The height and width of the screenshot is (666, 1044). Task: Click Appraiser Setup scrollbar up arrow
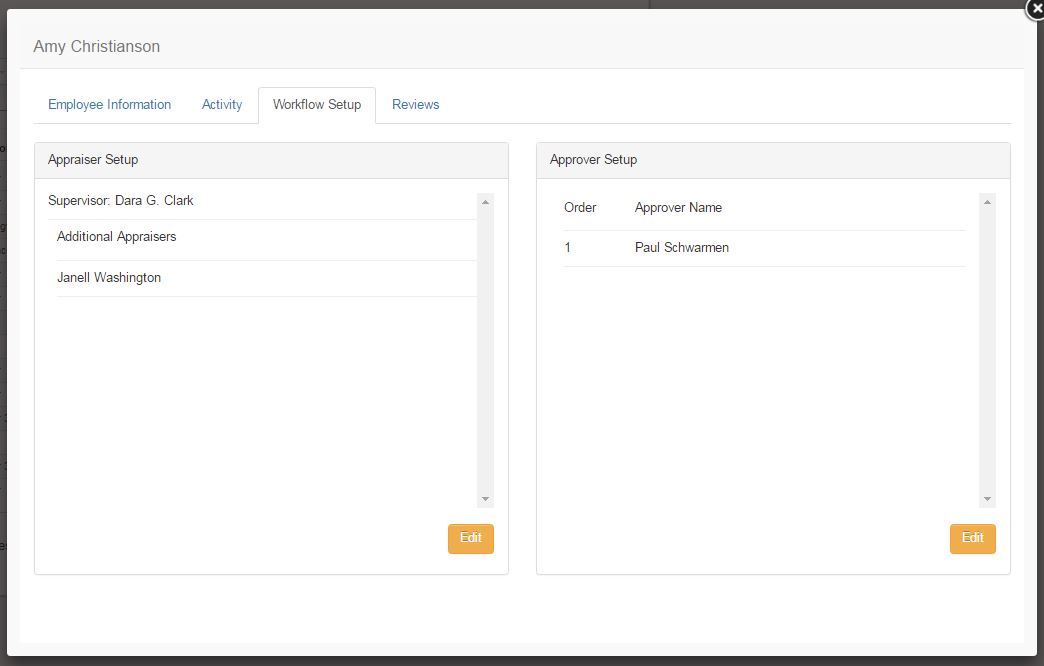pyautogui.click(x=485, y=202)
